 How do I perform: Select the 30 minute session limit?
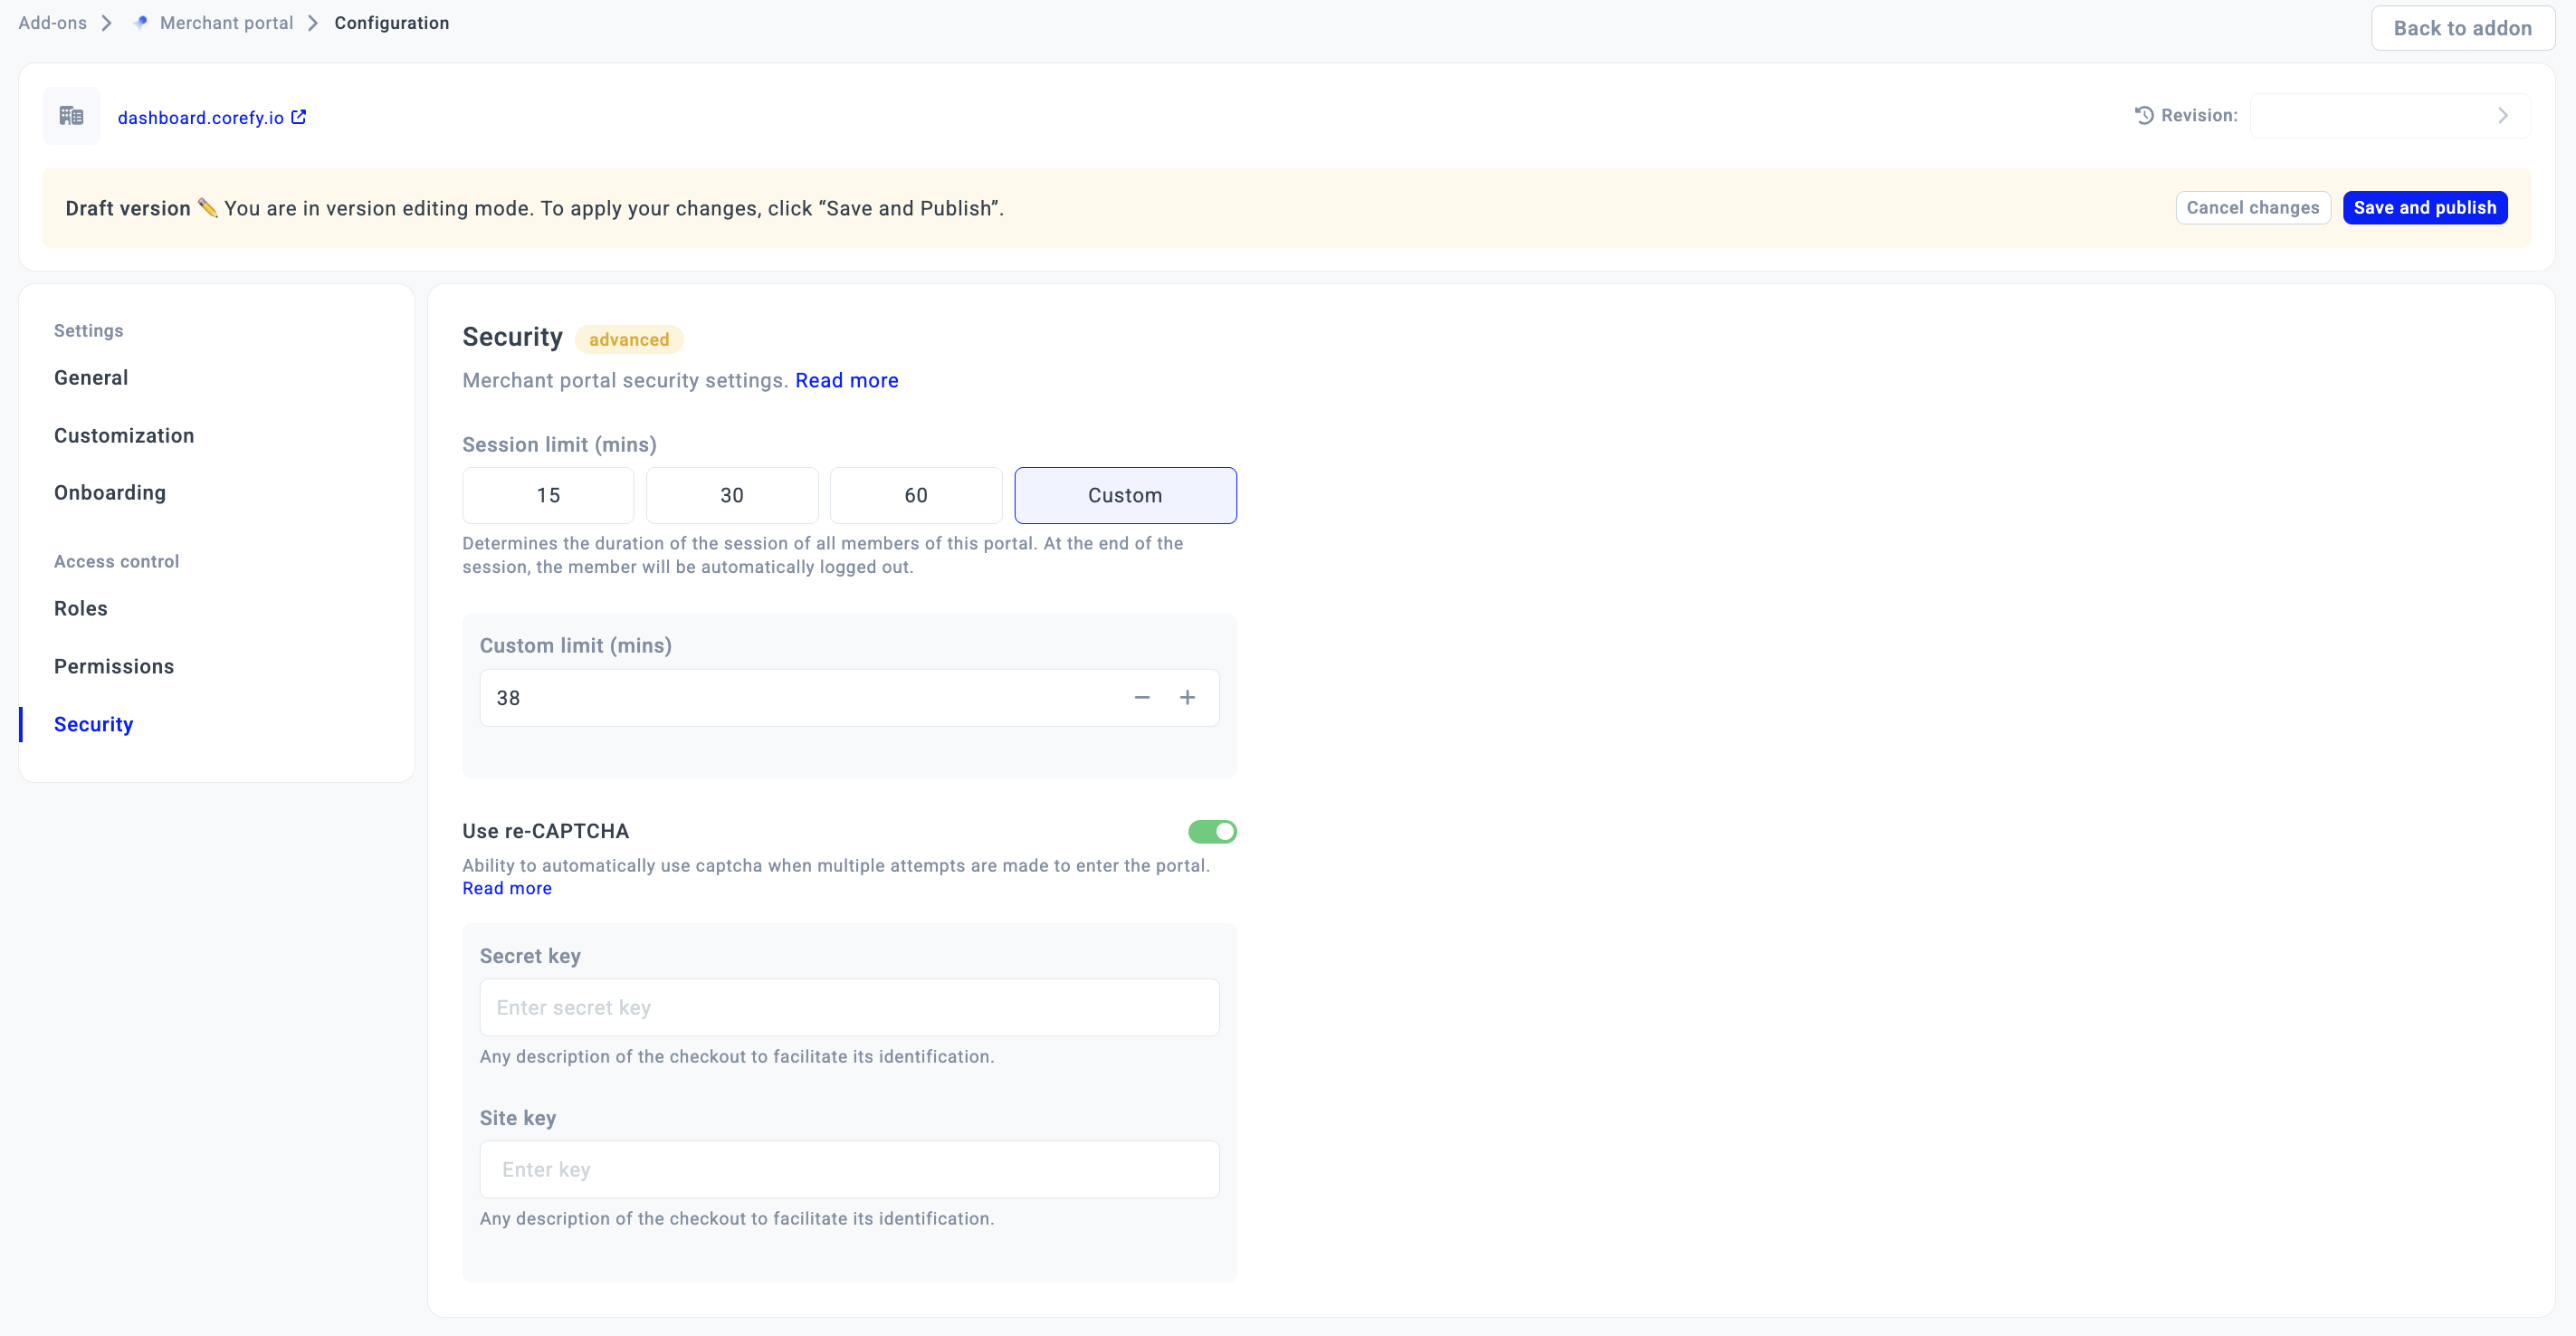(732, 496)
